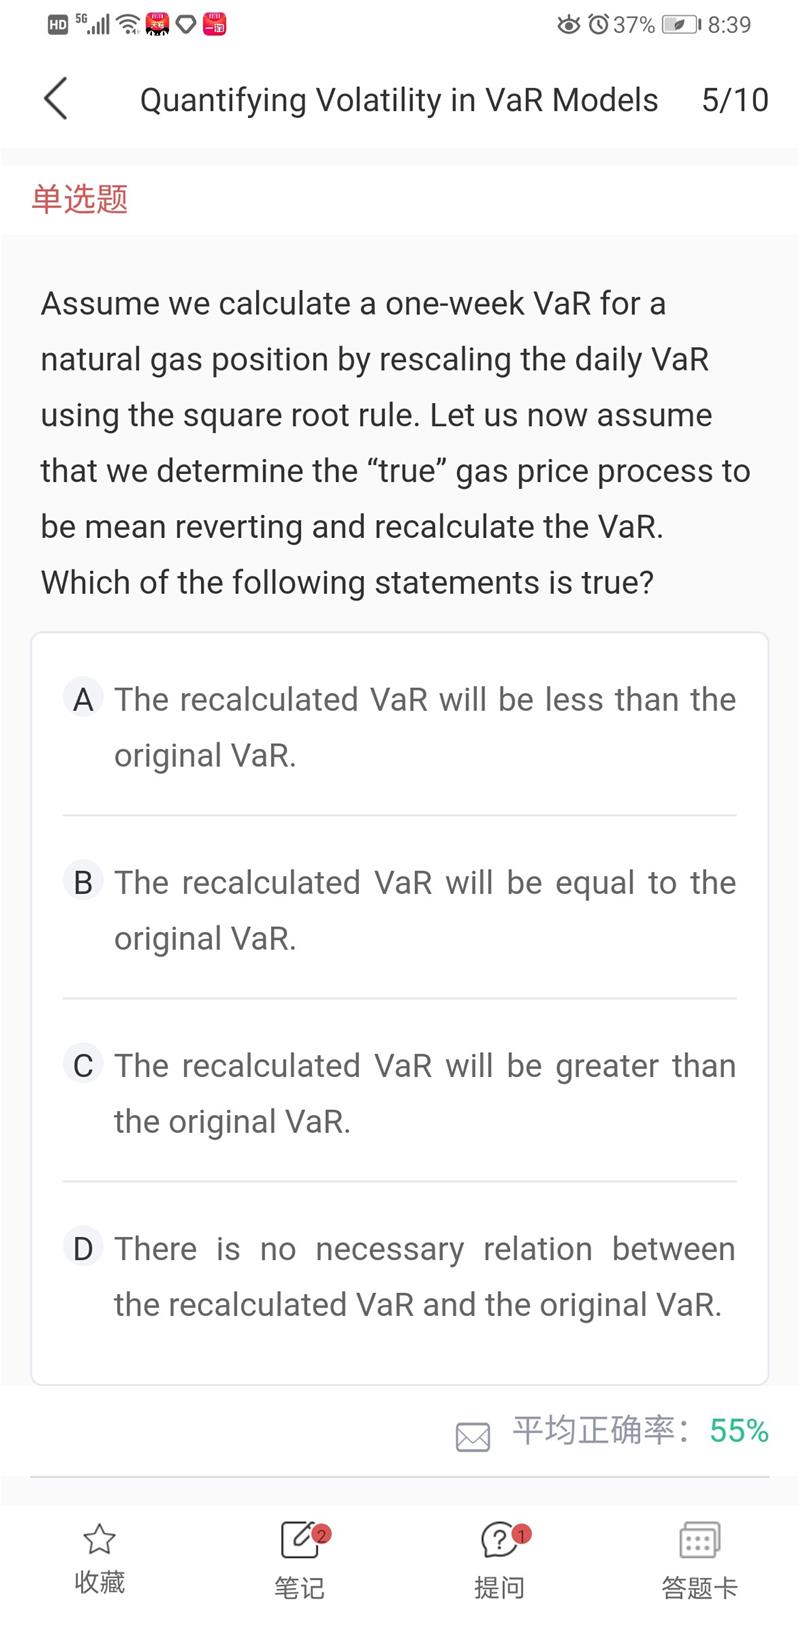This screenshot has width=800, height=1633.
Task: Tap the alarm clock status icon
Action: click(x=598, y=24)
